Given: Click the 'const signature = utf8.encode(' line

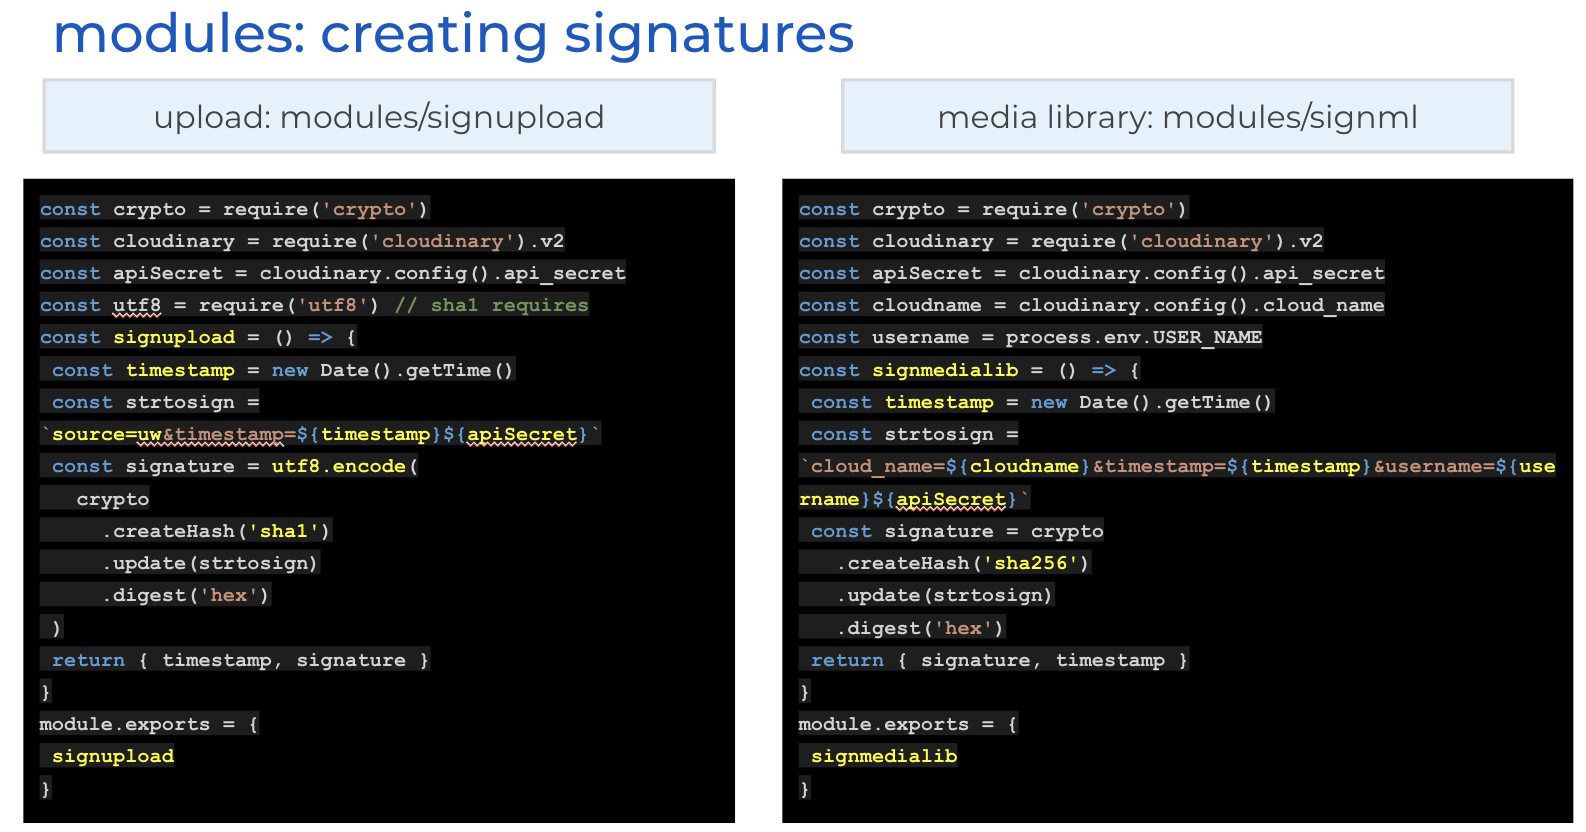Looking at the screenshot, I should (x=229, y=466).
